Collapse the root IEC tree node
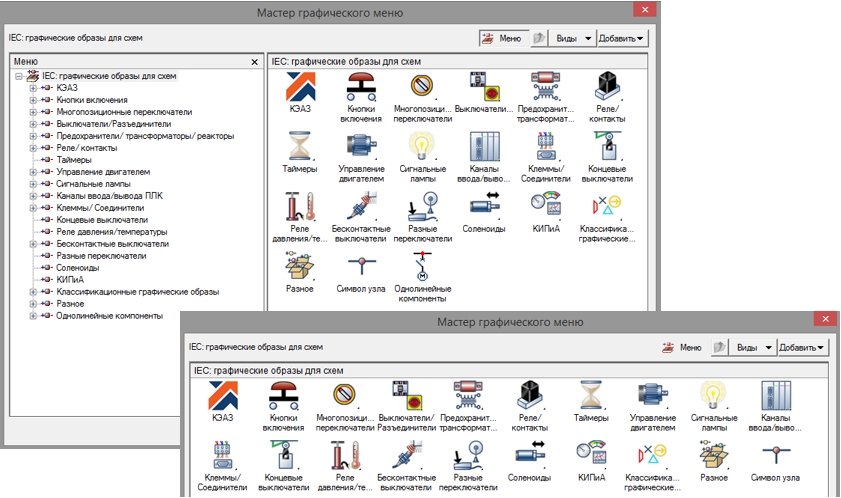The width and height of the screenshot is (841, 498). click(19, 76)
